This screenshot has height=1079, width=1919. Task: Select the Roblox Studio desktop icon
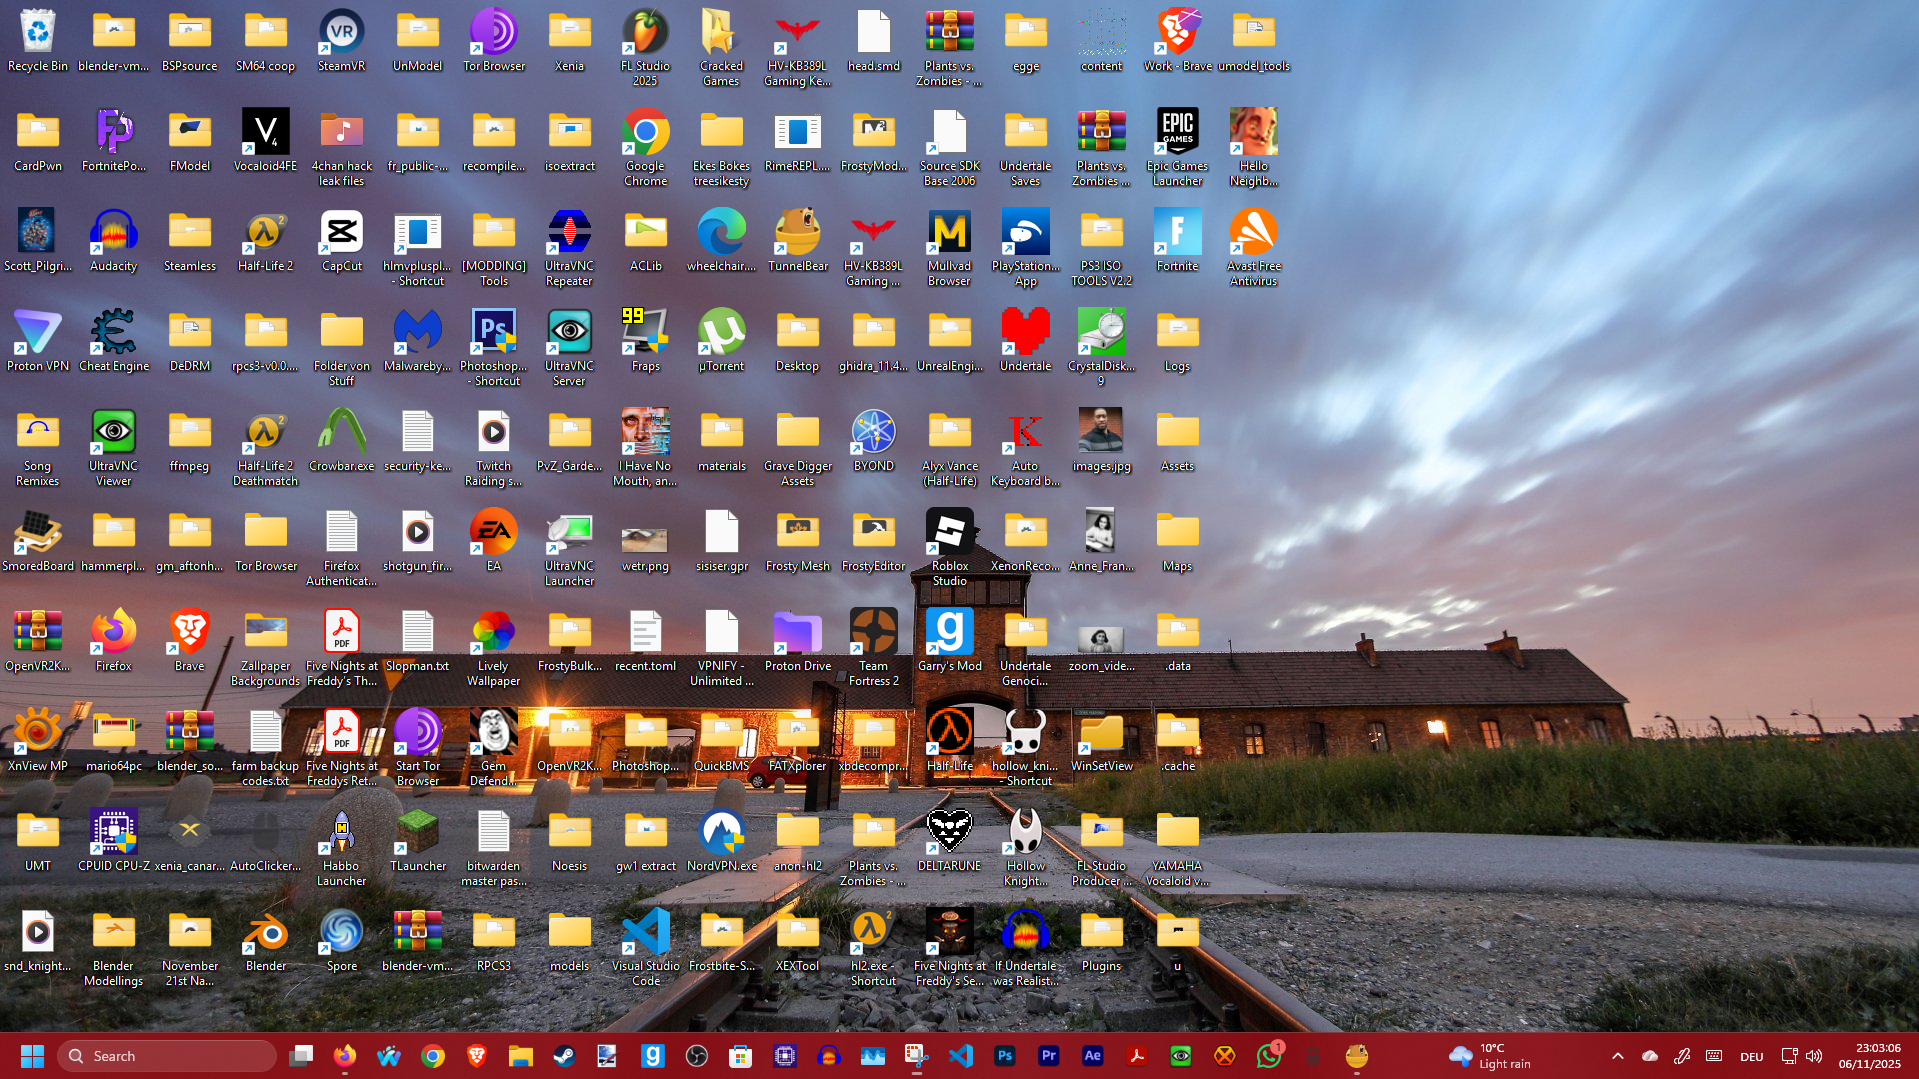click(x=949, y=535)
